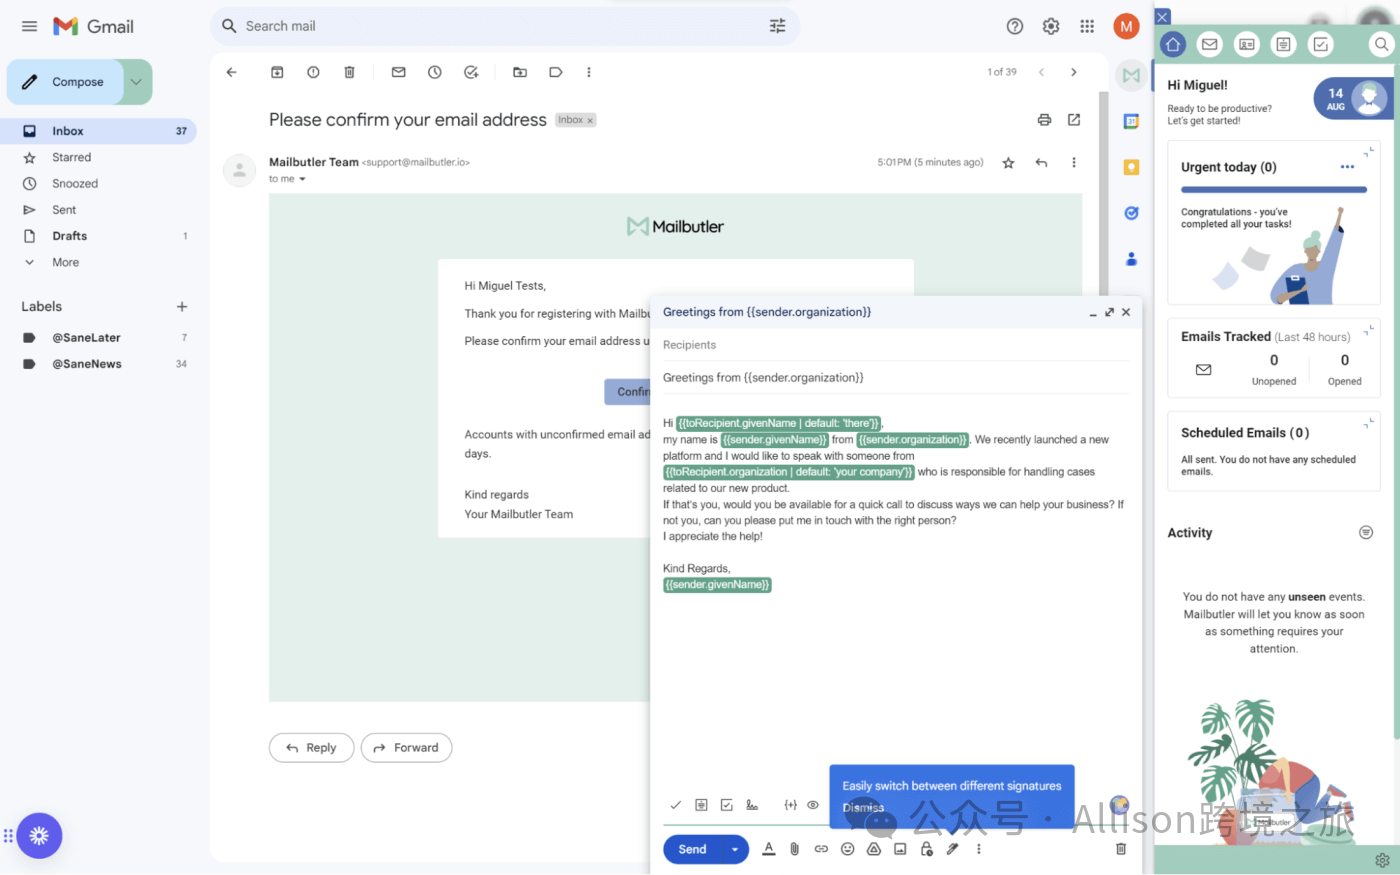
Task: Click the signature icon in compose toolbar
Action: (x=752, y=805)
